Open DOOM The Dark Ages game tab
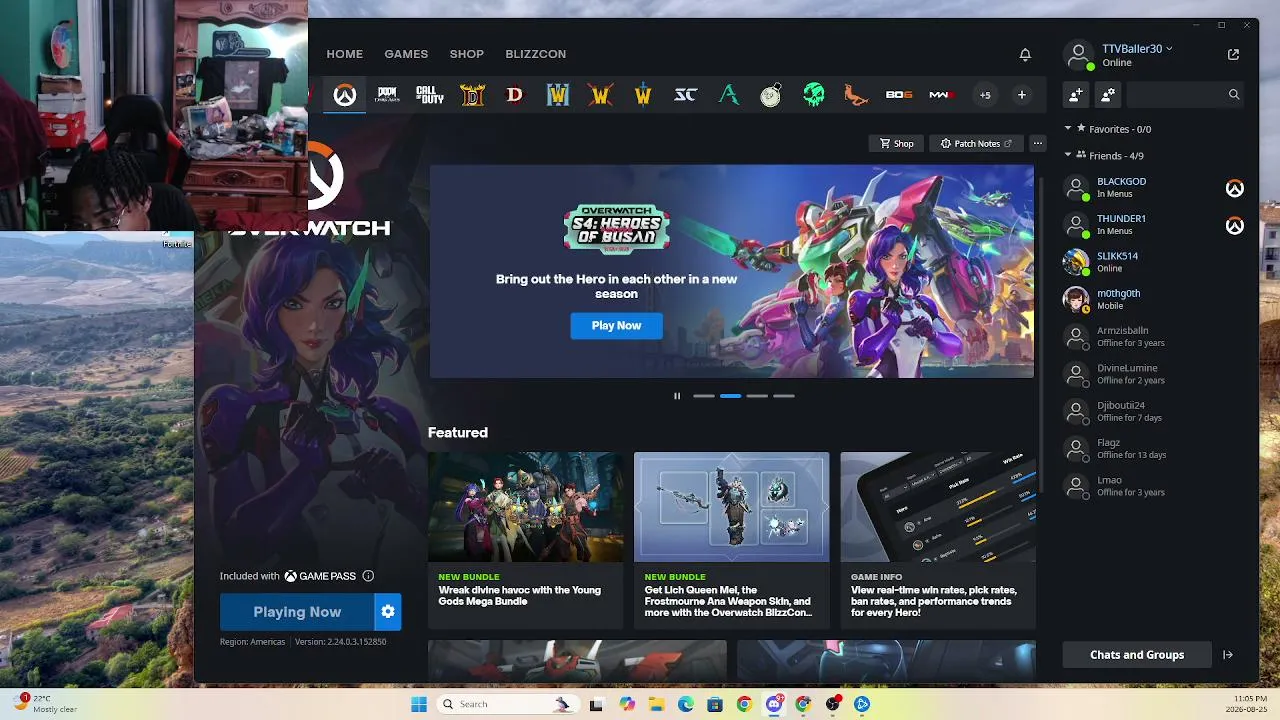The height and width of the screenshot is (720, 1280). coord(387,95)
